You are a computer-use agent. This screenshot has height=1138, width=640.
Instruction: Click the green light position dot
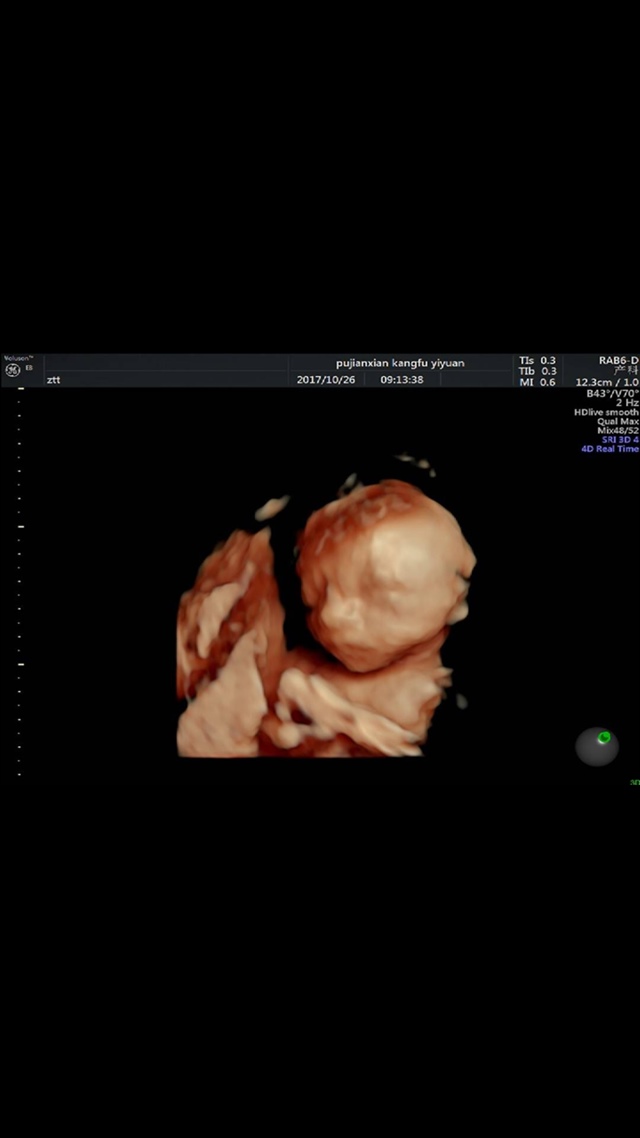604,738
